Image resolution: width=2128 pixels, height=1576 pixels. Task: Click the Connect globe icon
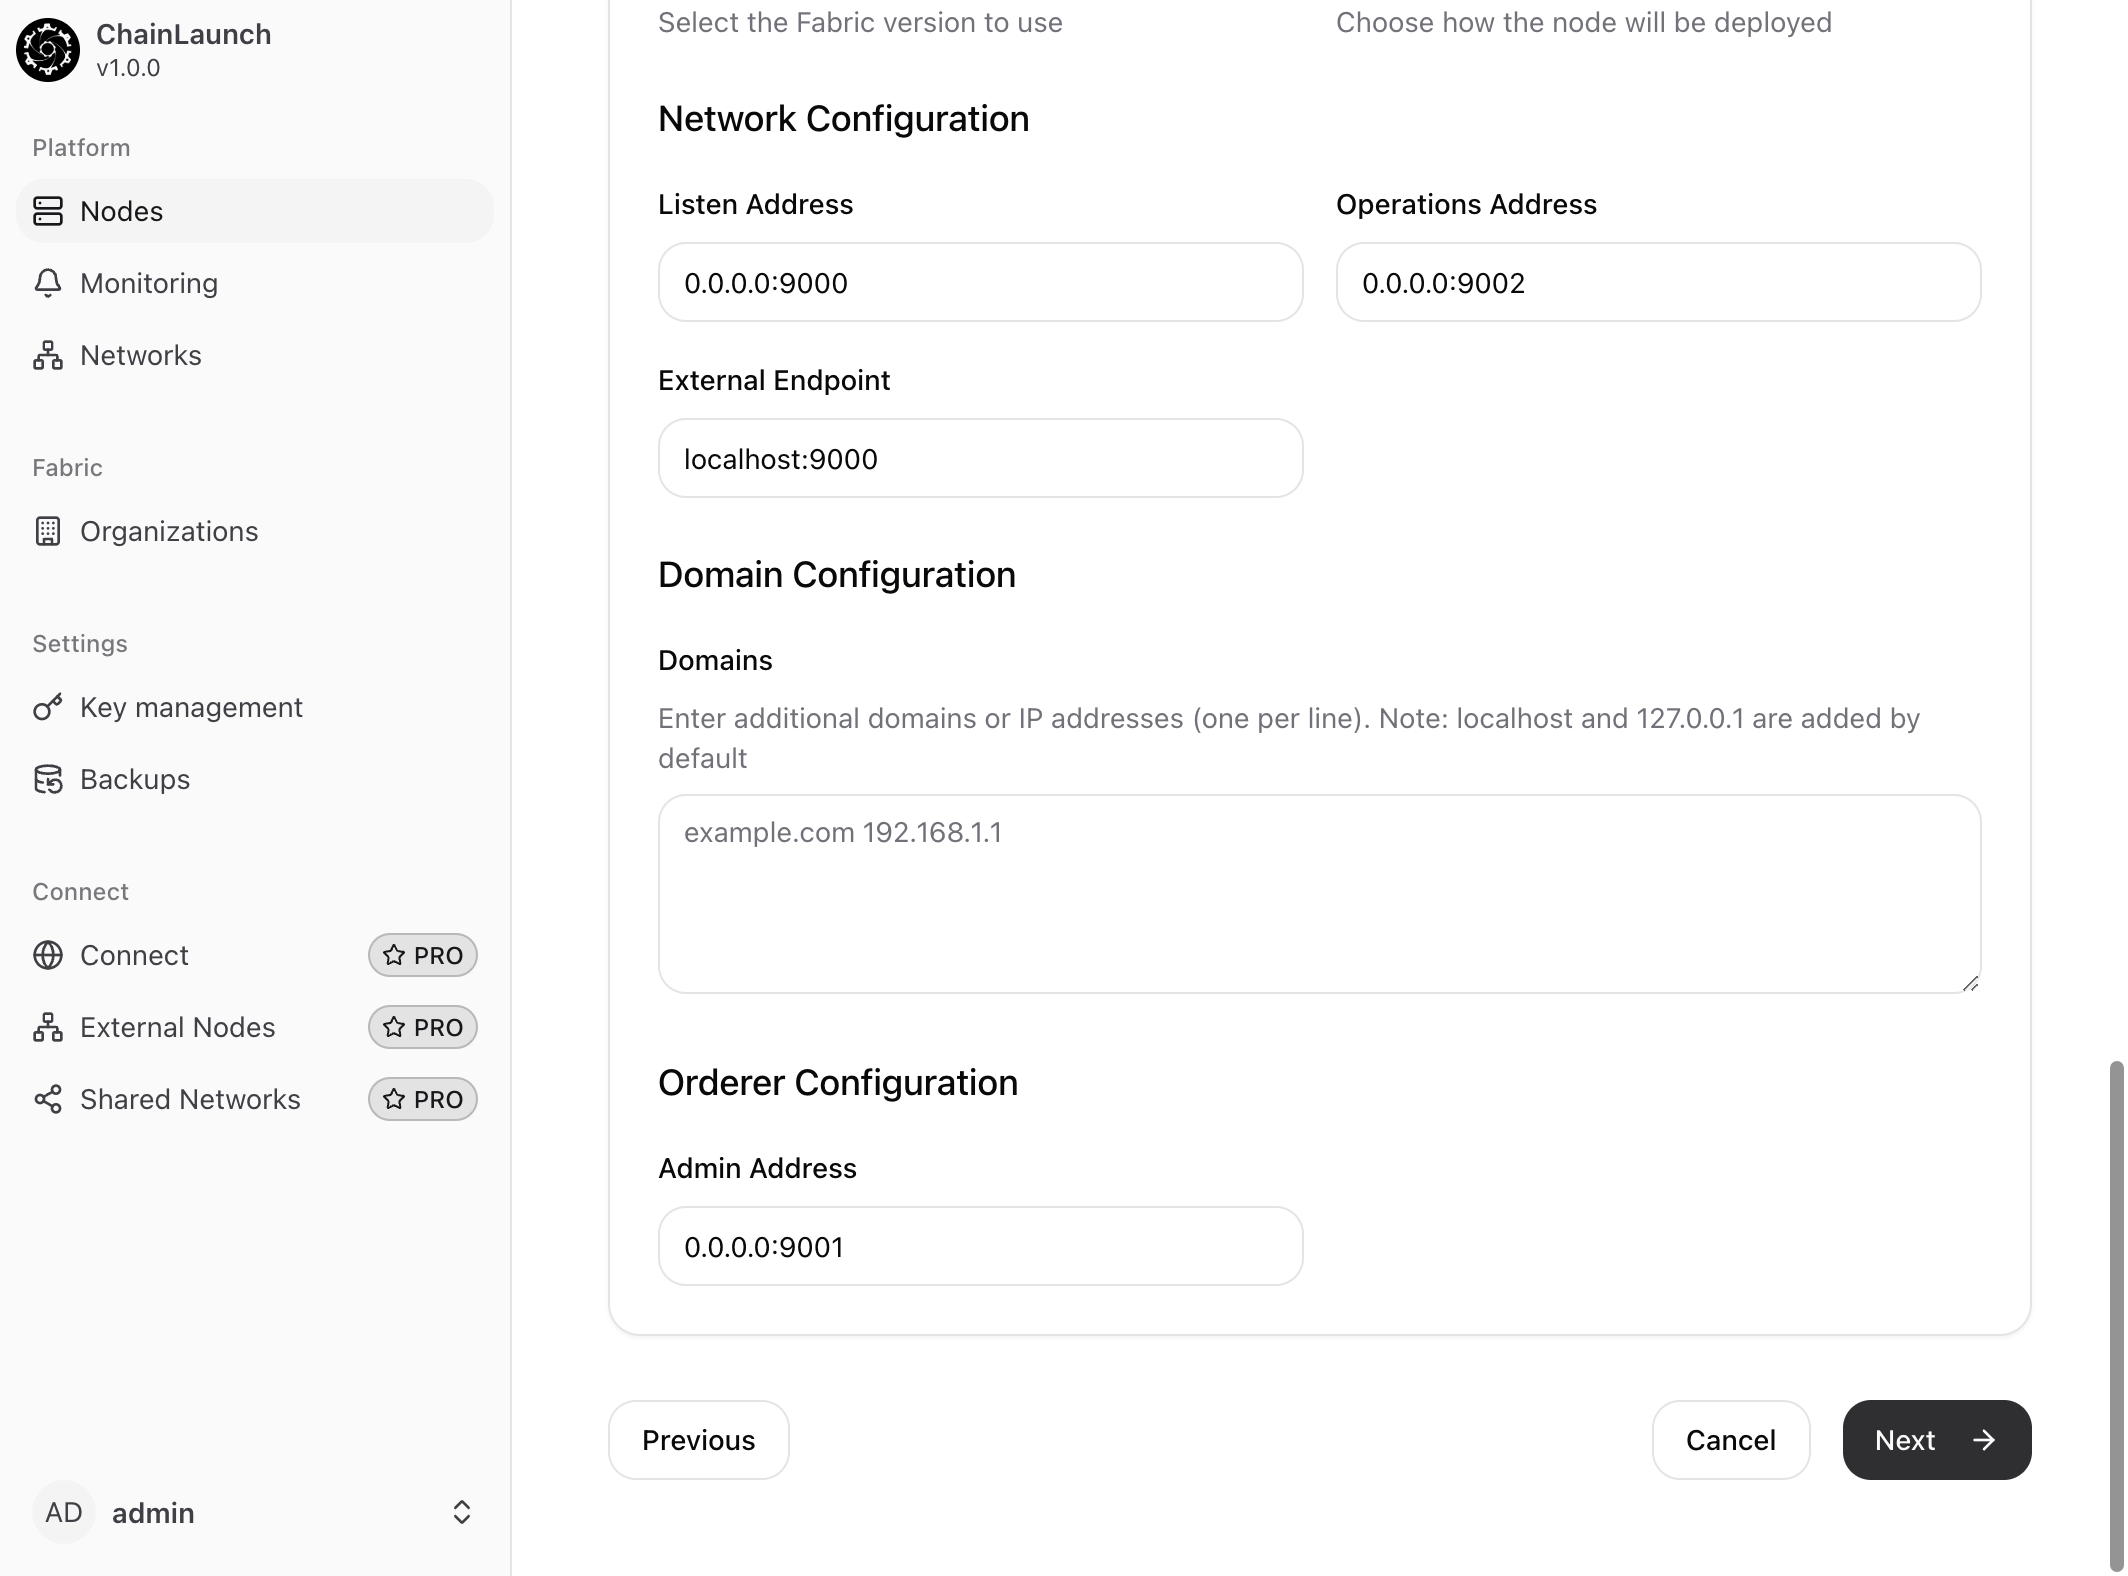click(x=47, y=955)
